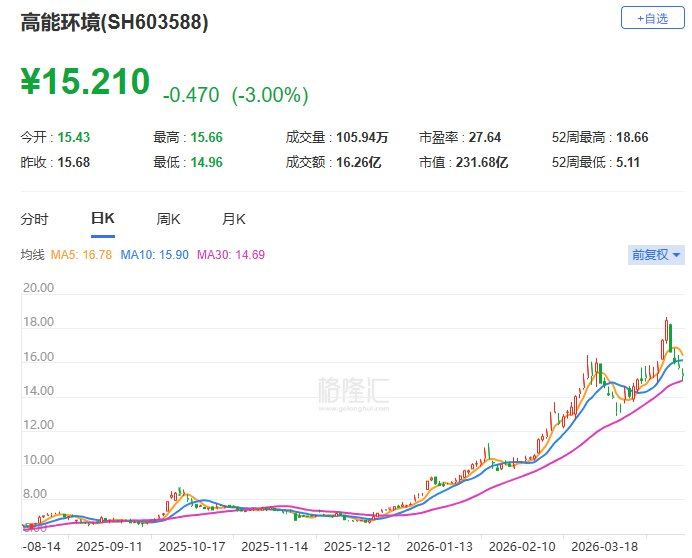Add stock with the +自选 button
Viewport: 692px width, 558px height.
tap(652, 19)
